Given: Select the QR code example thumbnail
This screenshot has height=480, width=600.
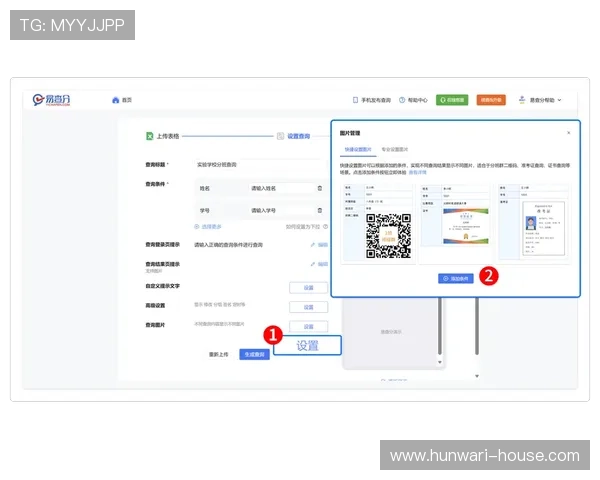Looking at the screenshot, I should point(378,223).
